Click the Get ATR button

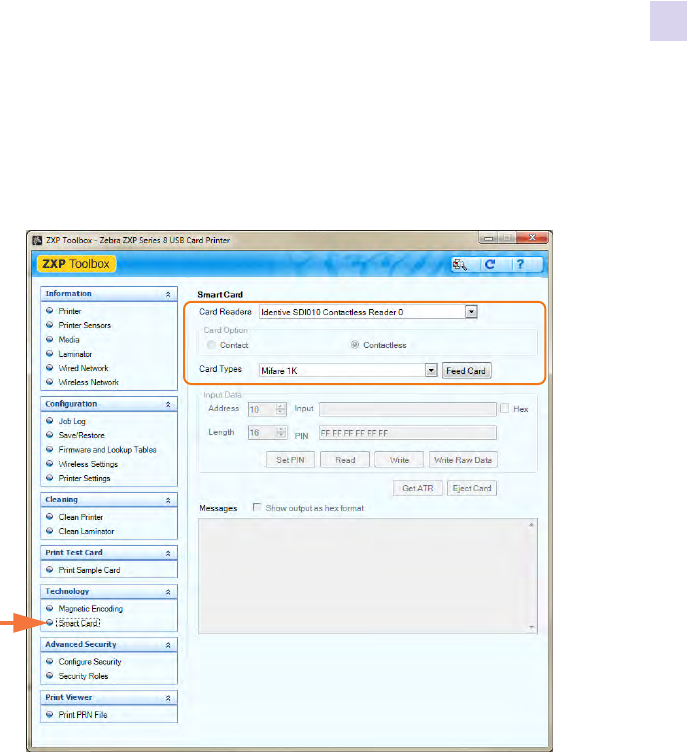418,488
